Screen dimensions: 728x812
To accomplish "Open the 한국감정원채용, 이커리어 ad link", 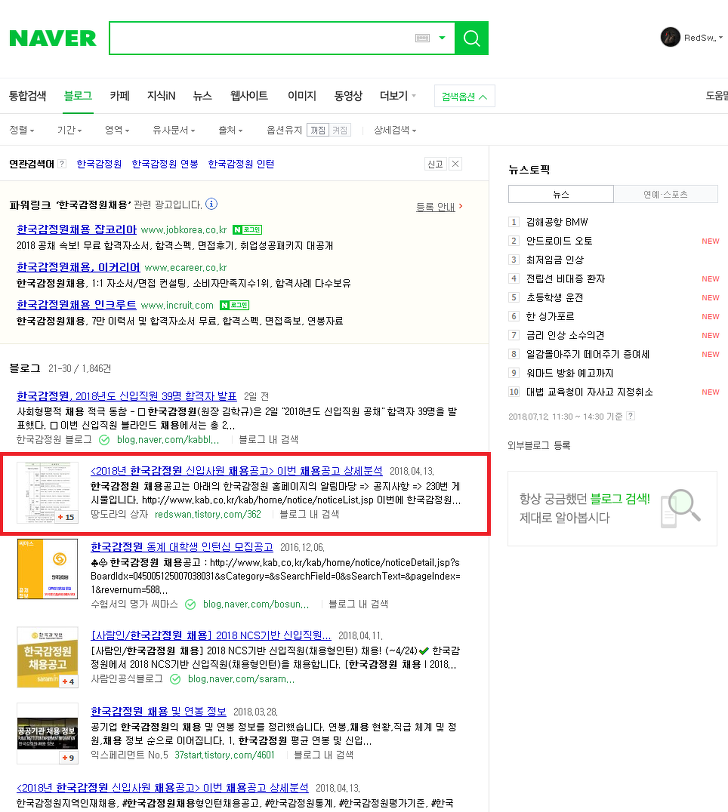I will 78,267.
